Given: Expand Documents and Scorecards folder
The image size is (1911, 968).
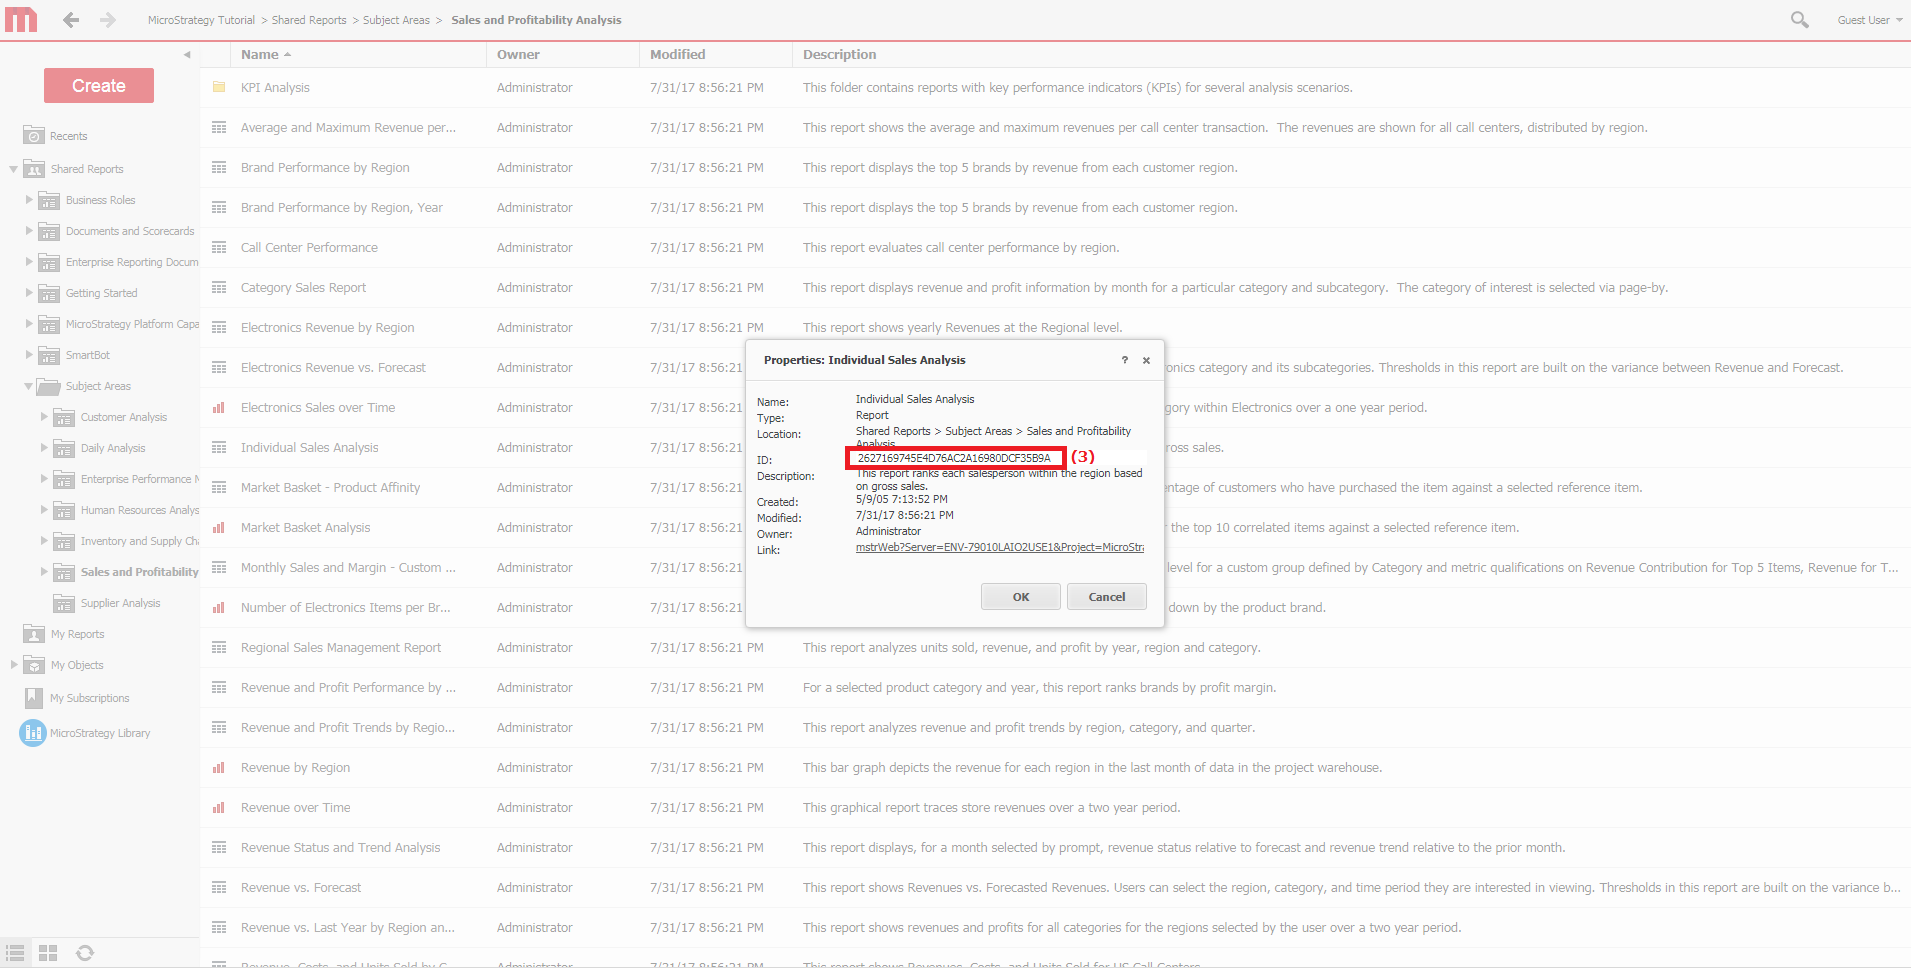Looking at the screenshot, I should [29, 231].
